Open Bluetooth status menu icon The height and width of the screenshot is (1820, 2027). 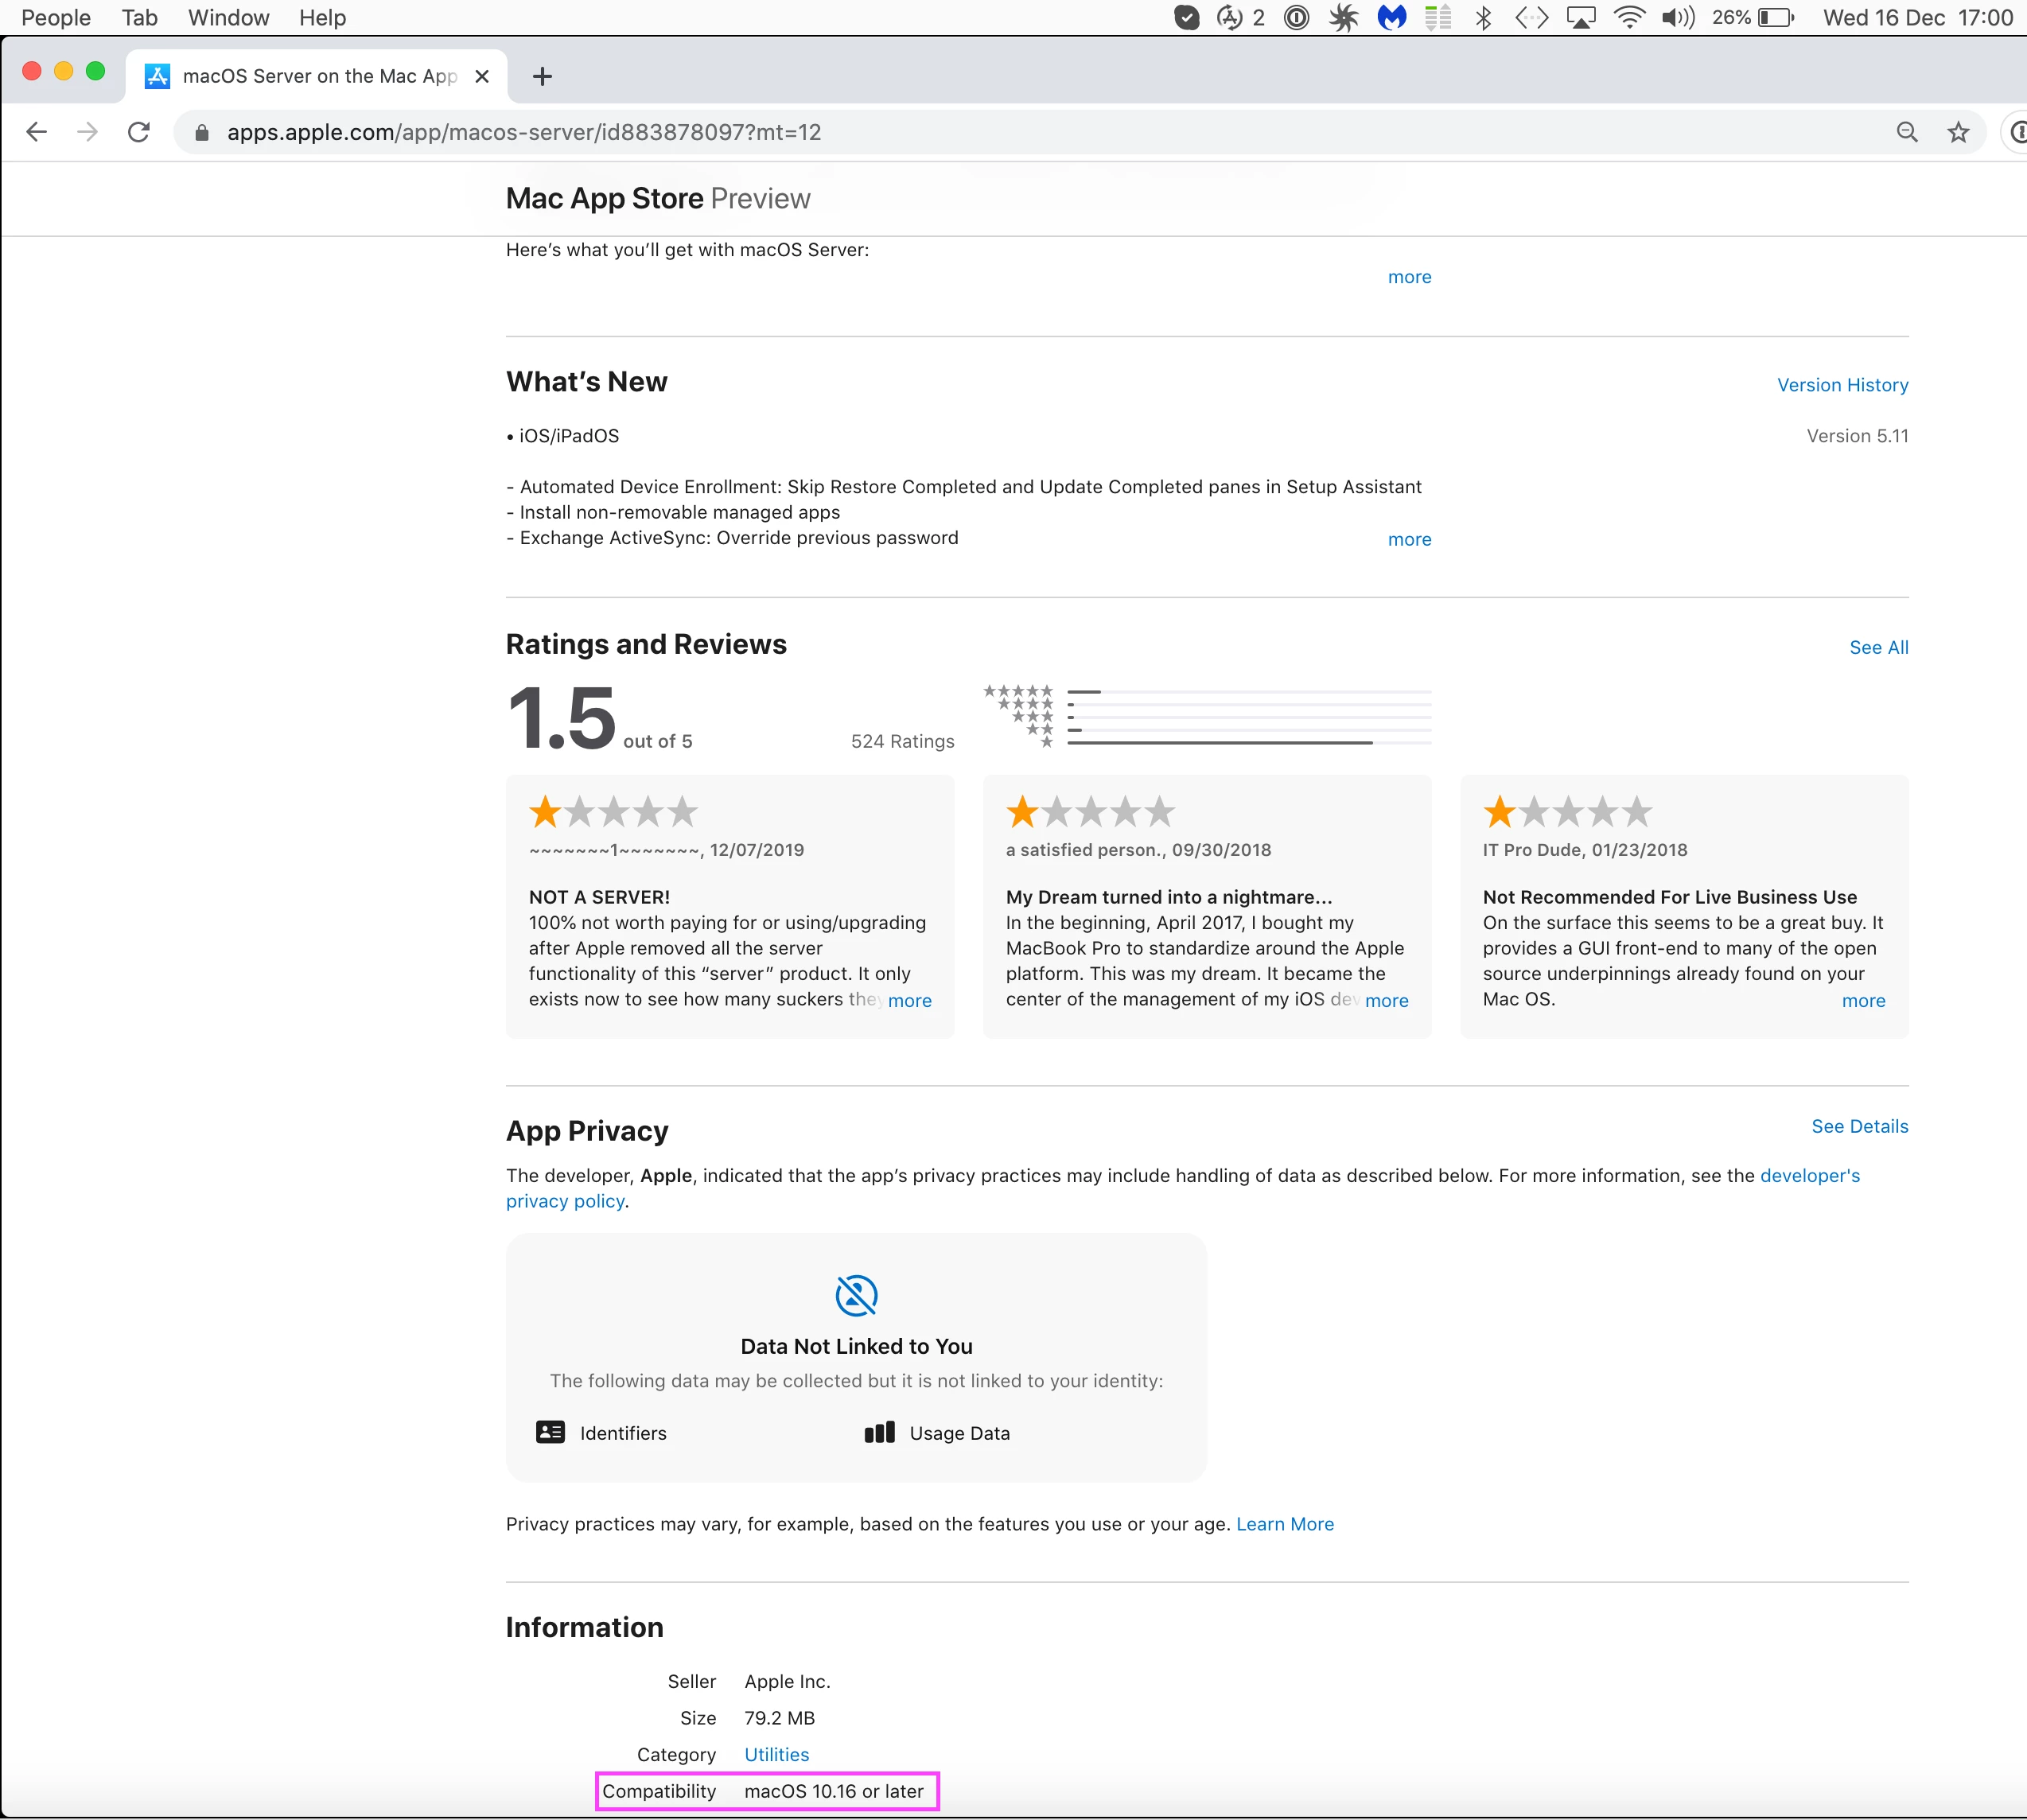coord(1483,17)
